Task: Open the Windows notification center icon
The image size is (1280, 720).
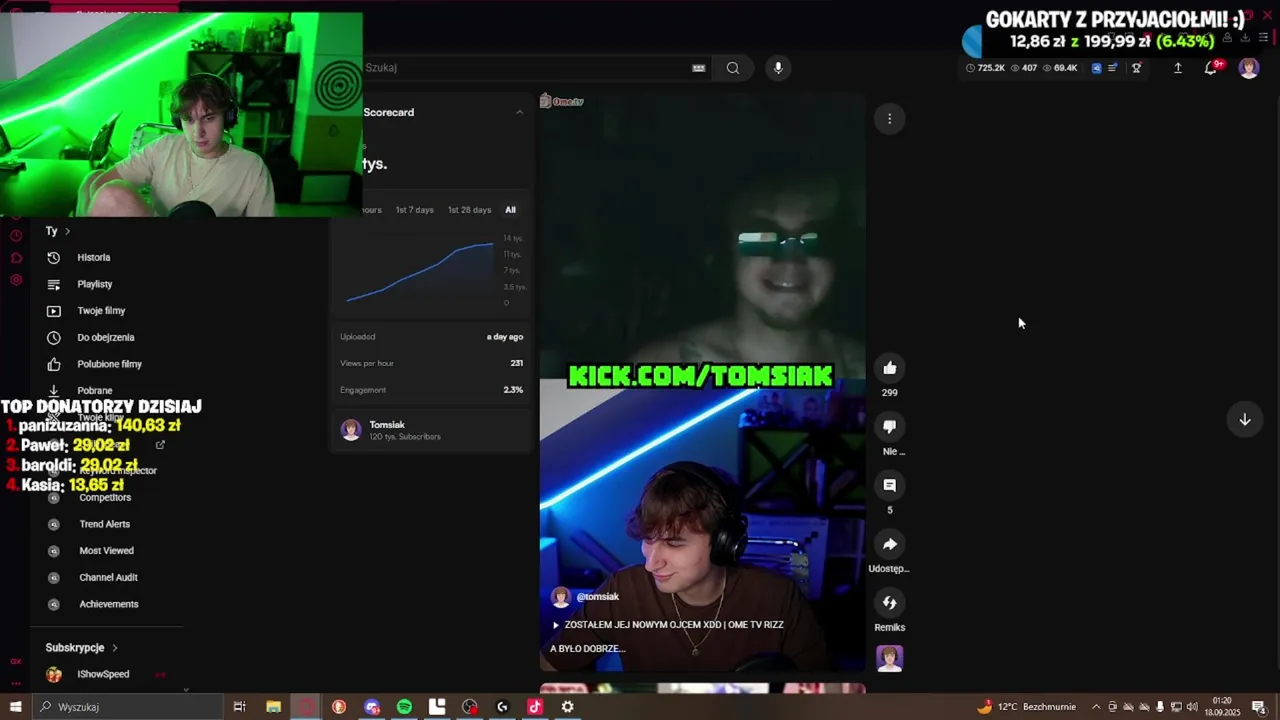Action: (1258, 707)
